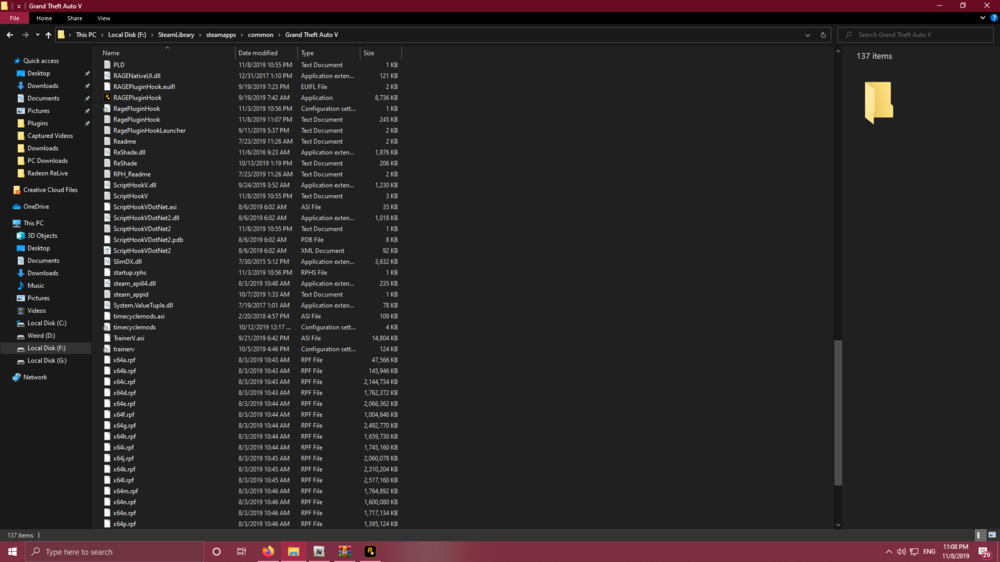
Task: Select the RAGEPluginHook application file icon
Action: tap(107, 98)
